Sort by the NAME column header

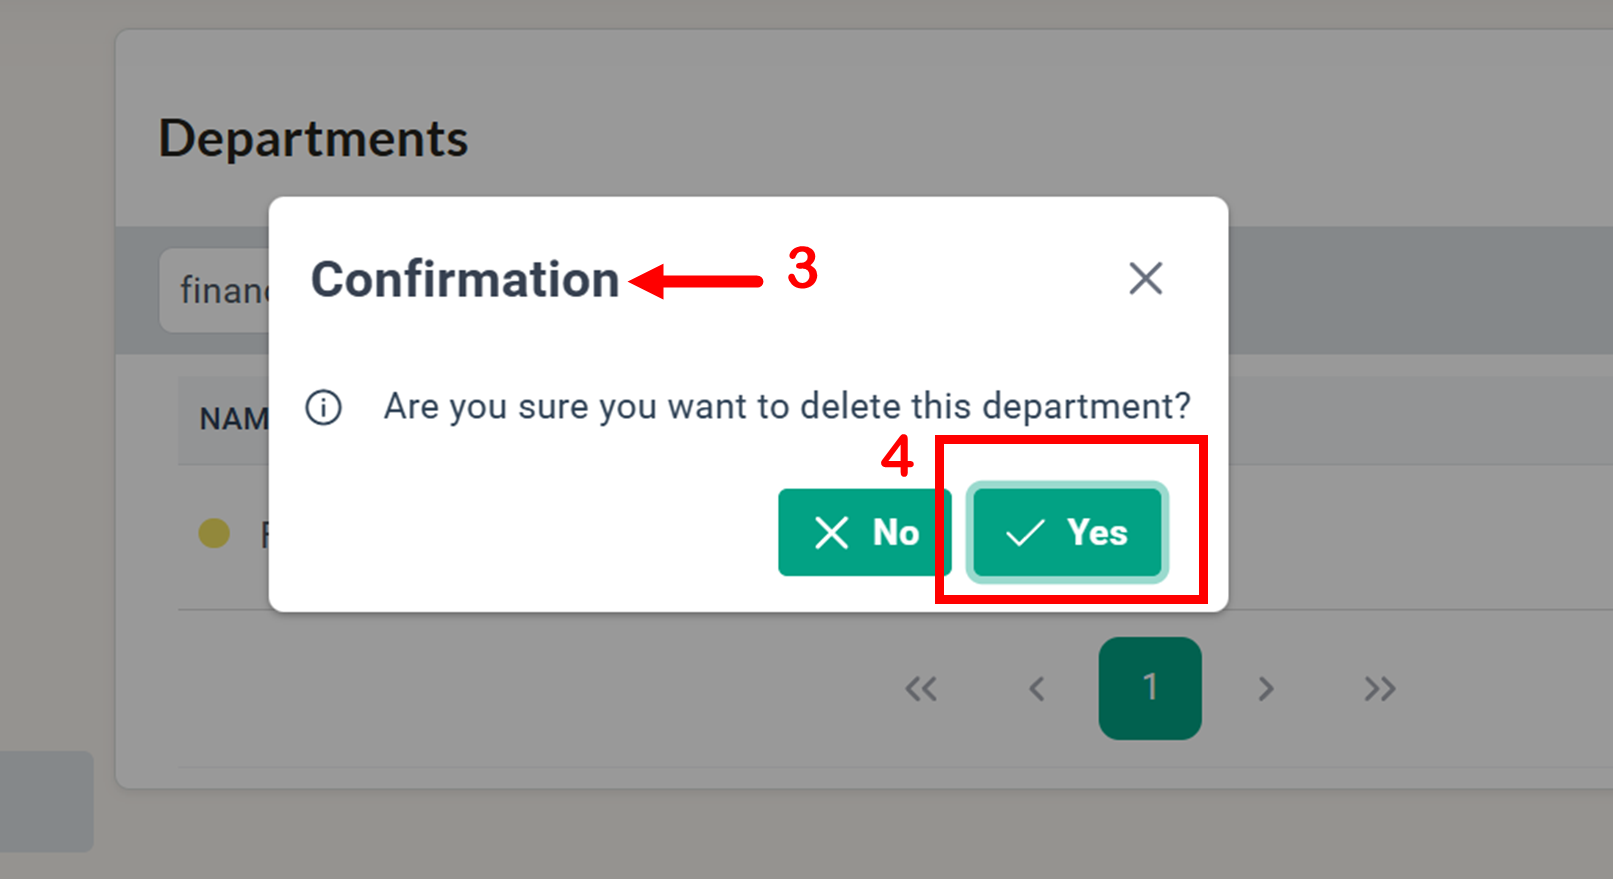(x=233, y=419)
